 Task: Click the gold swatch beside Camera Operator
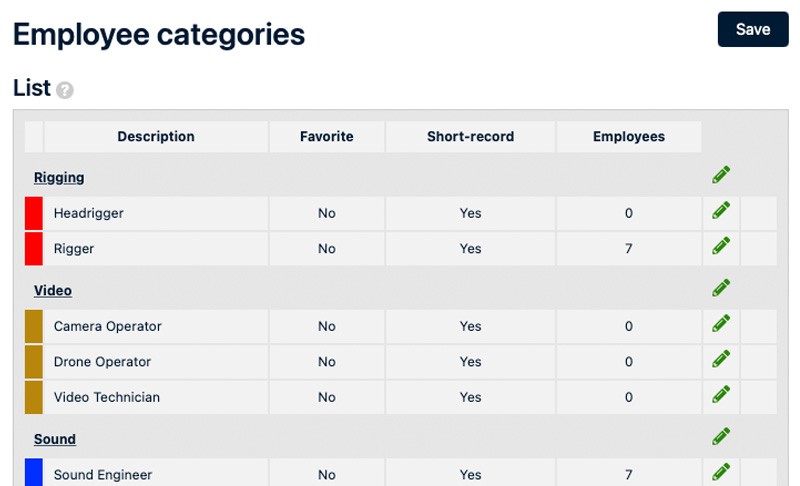(x=34, y=326)
